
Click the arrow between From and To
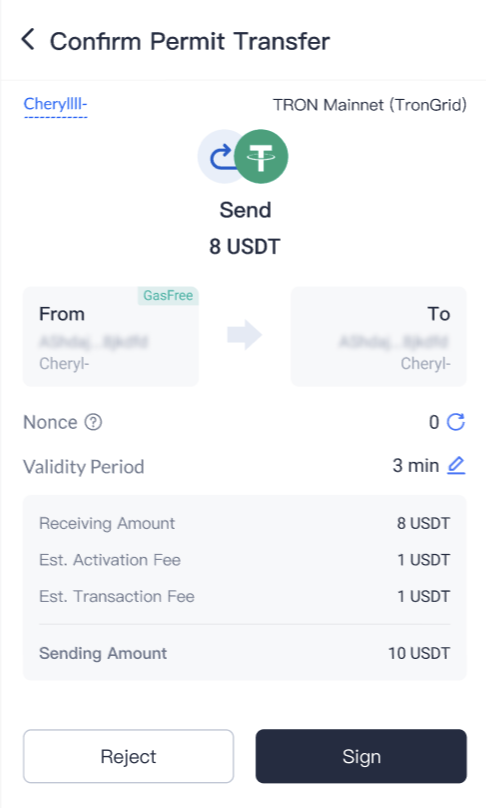point(245,335)
